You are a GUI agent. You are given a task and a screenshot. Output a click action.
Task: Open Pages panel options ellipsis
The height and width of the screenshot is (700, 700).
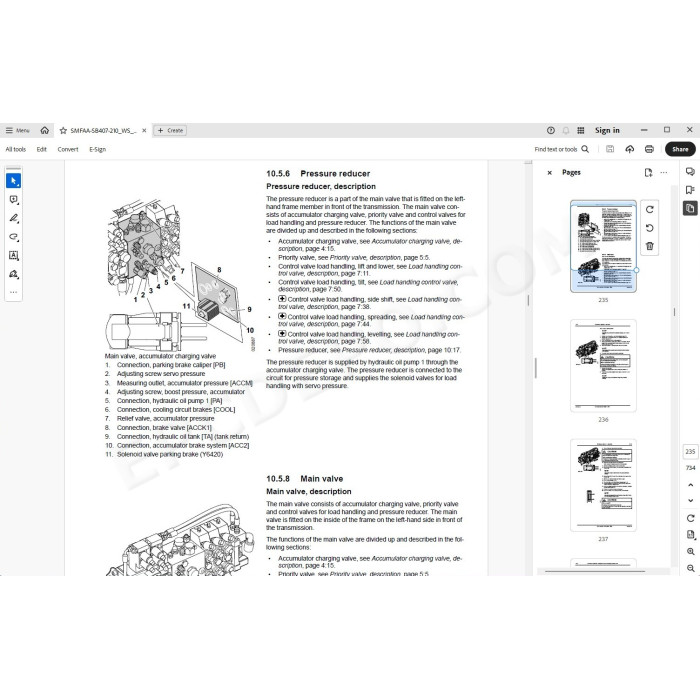tap(664, 173)
